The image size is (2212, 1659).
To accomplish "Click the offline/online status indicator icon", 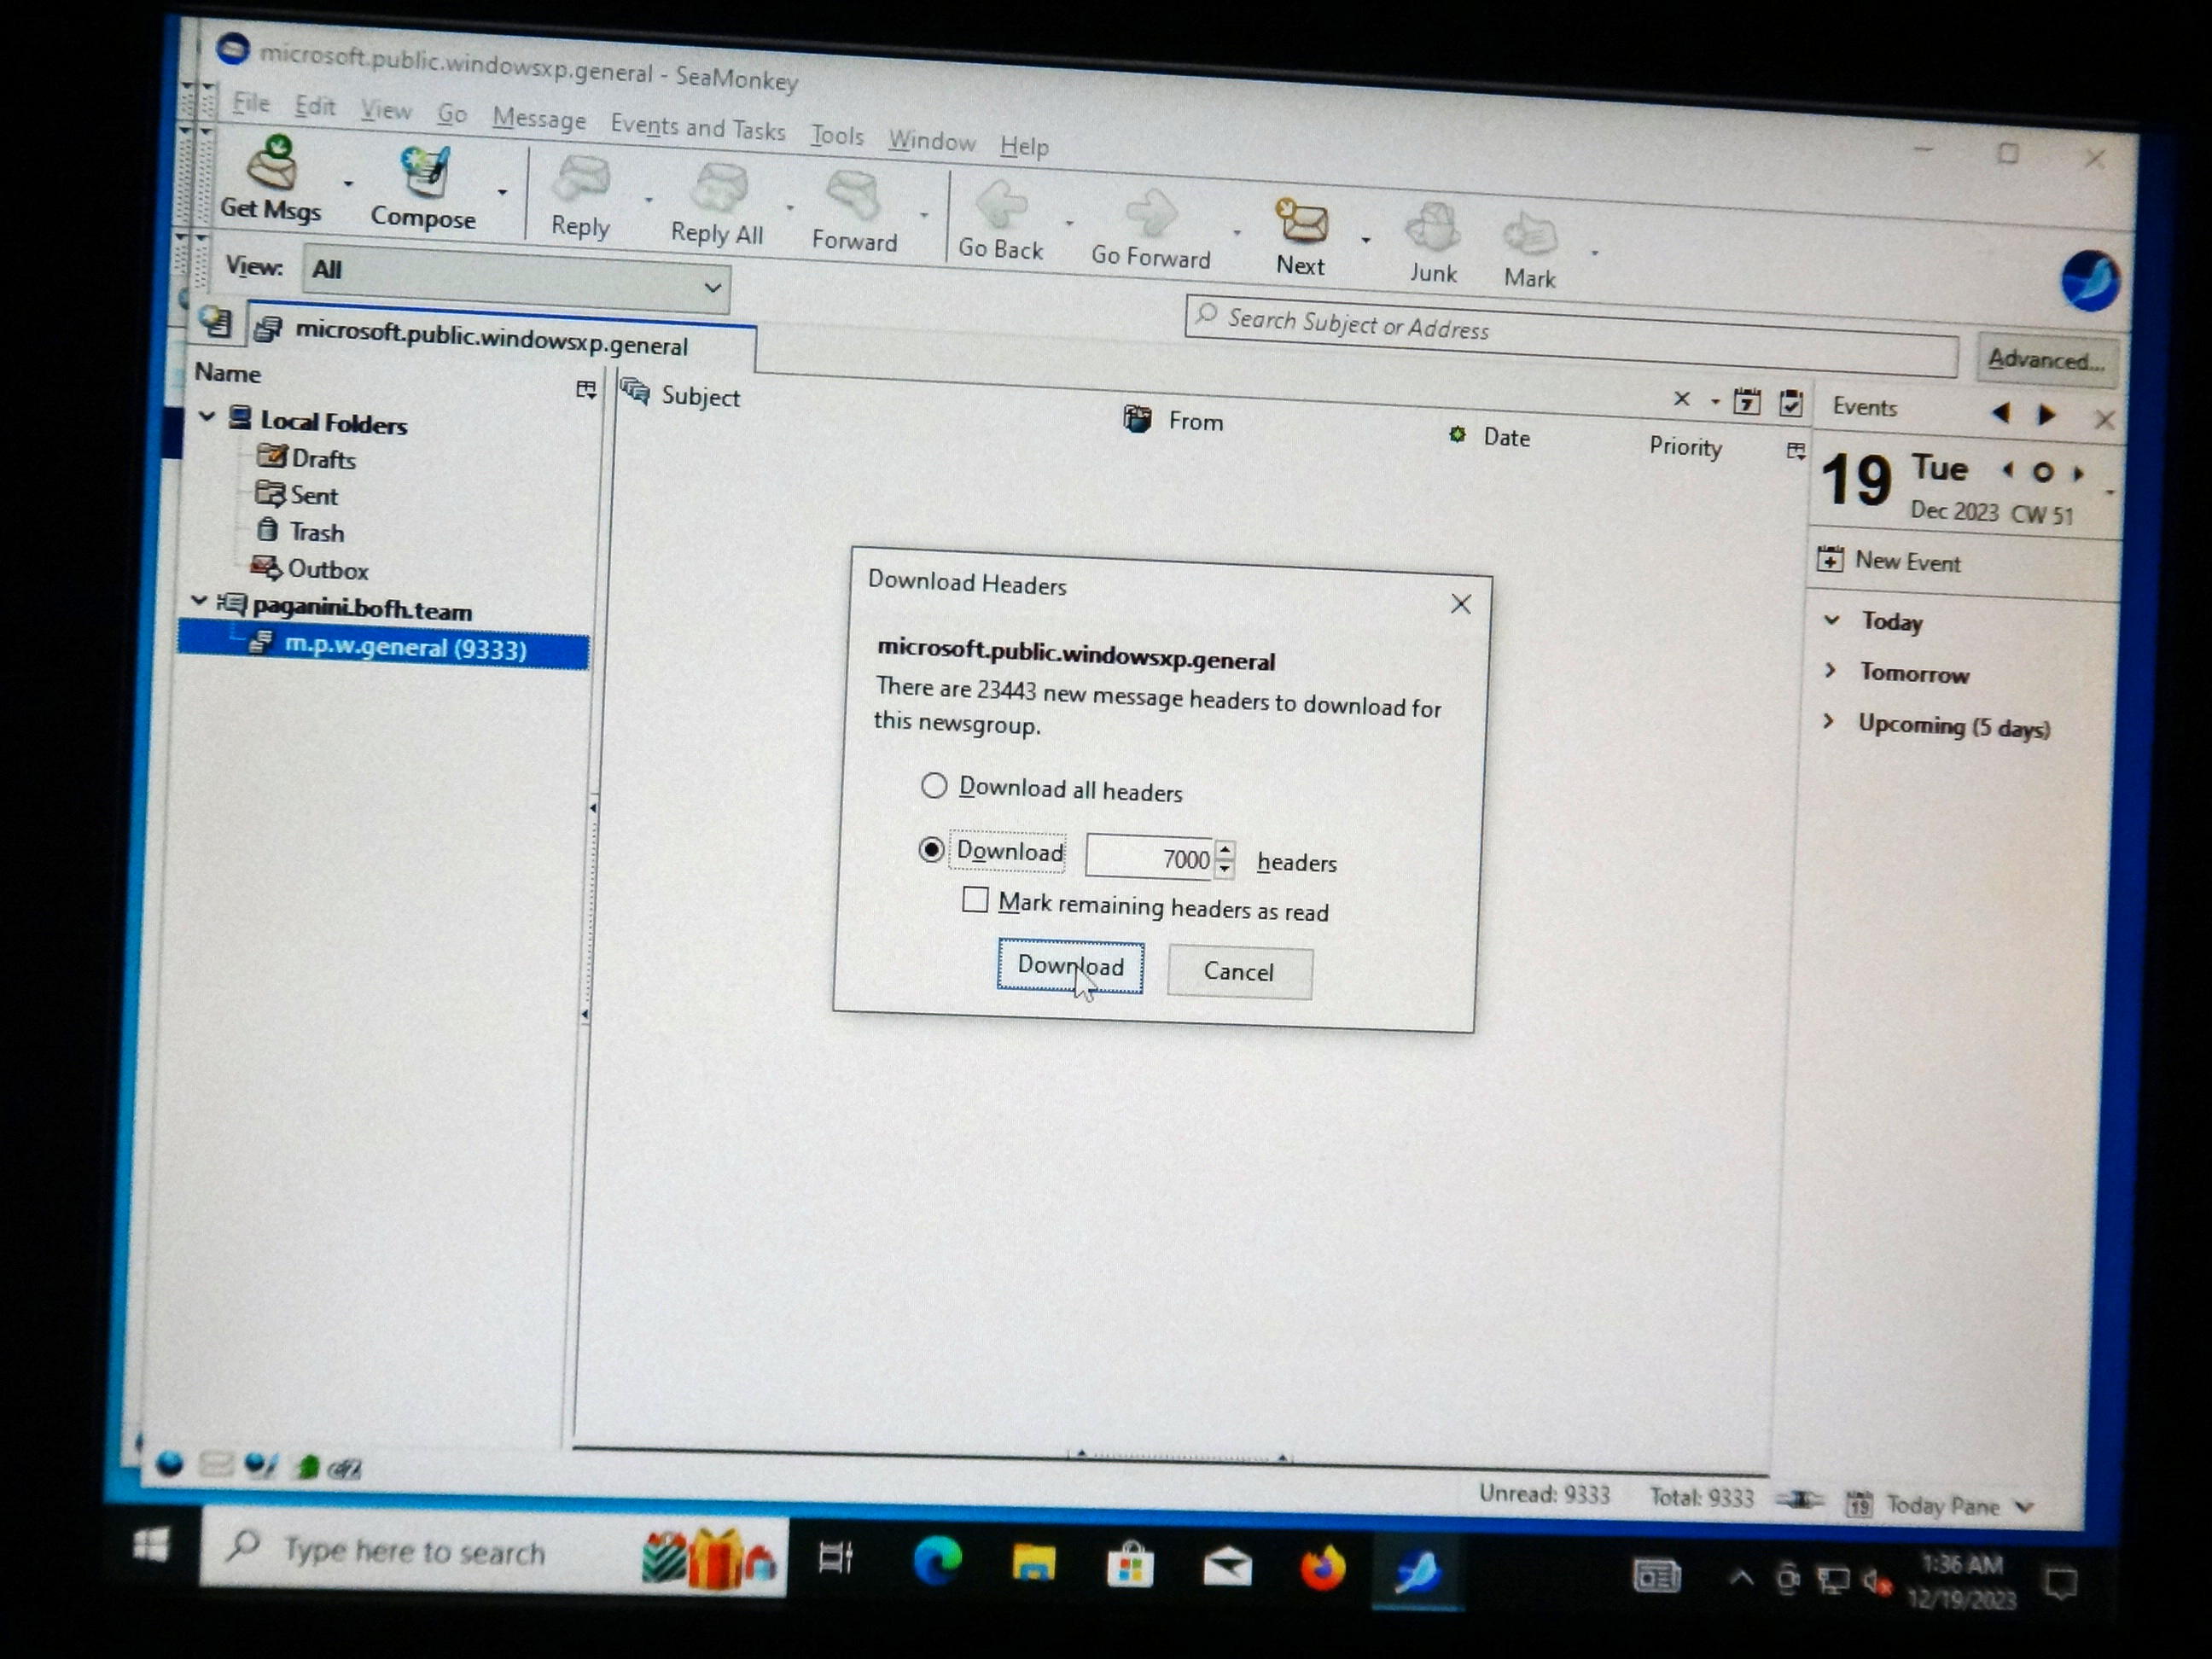I will click(1800, 1499).
